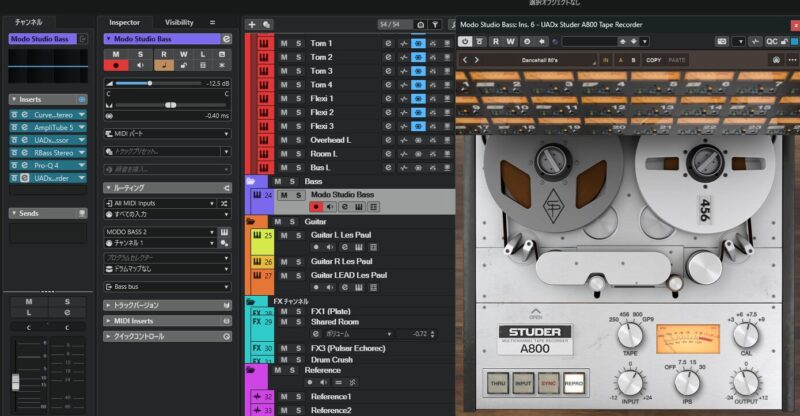The width and height of the screenshot is (800, 416).
Task: Click the A compare button in Studer plugin
Action: pyautogui.click(x=621, y=60)
